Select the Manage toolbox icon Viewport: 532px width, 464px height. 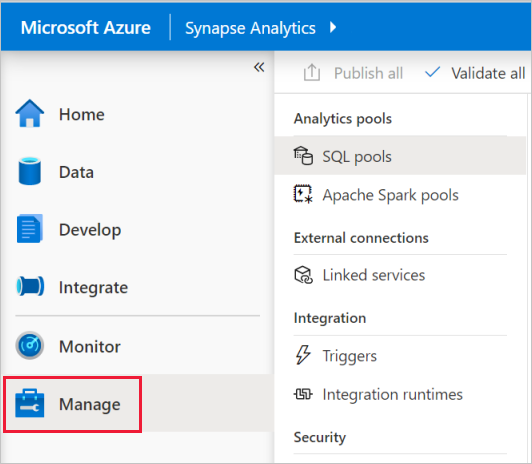point(30,403)
